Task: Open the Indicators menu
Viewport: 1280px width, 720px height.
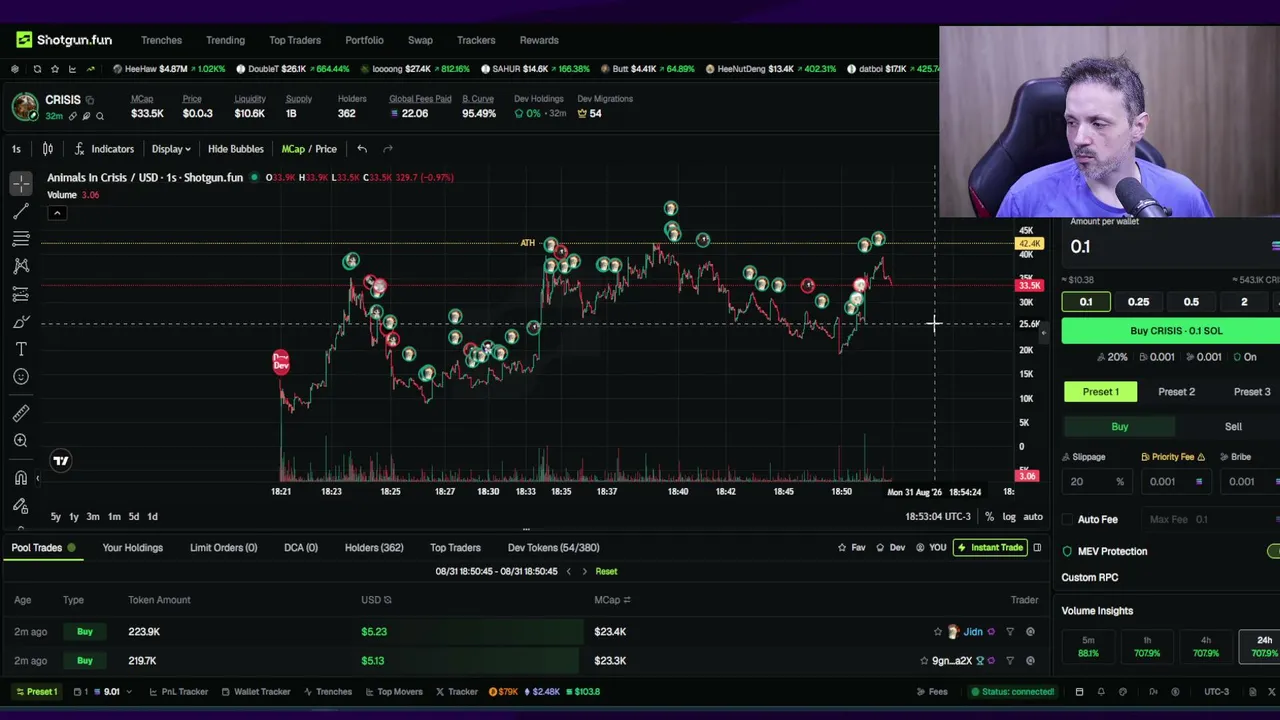Action: pos(105,149)
